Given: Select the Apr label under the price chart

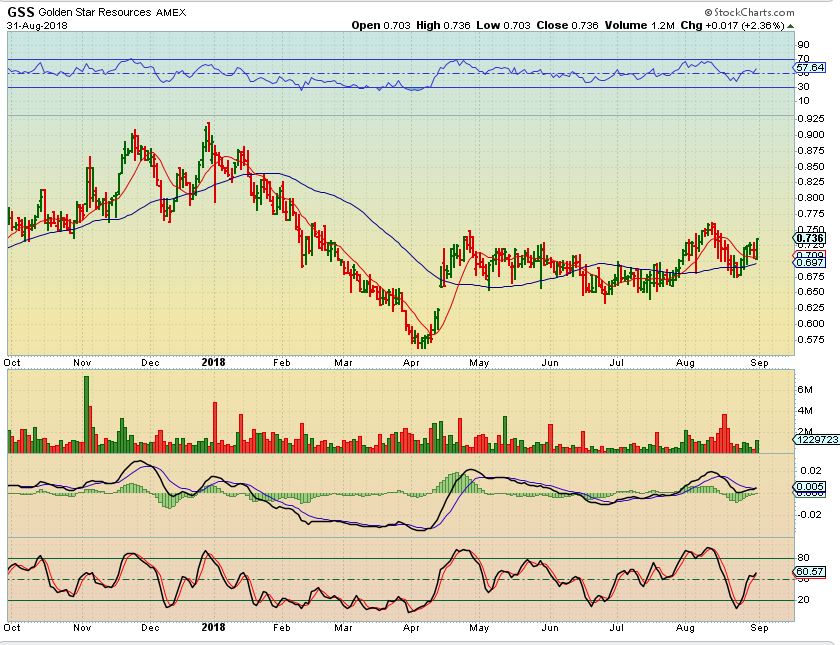Looking at the screenshot, I should coord(412,363).
